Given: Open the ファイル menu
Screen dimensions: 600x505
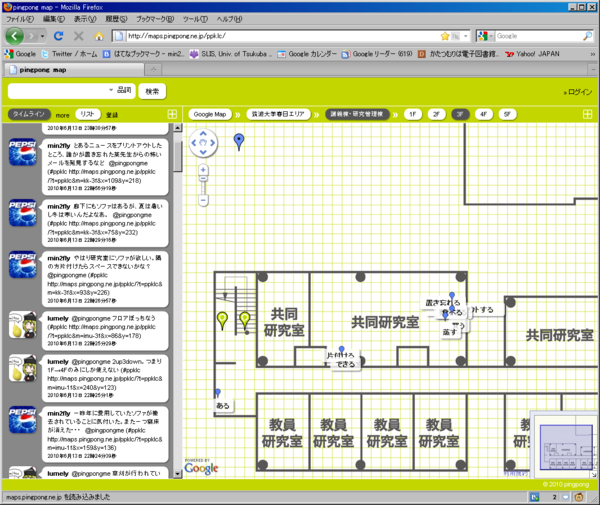Looking at the screenshot, I should click(x=20, y=19).
